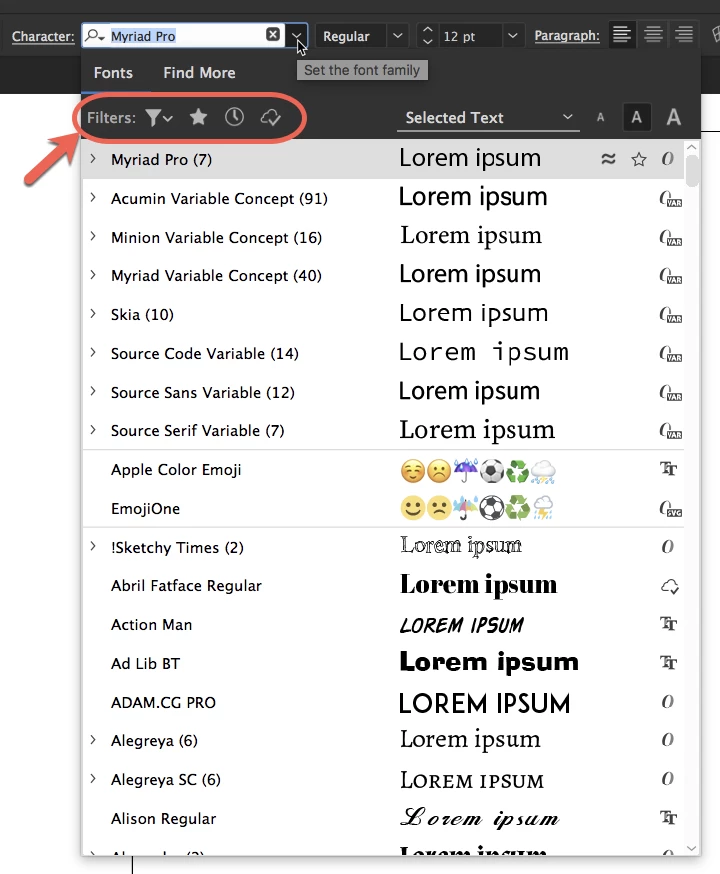This screenshot has width=720, height=874.
Task: Click the font list scrollbar thumb
Action: 692,171
